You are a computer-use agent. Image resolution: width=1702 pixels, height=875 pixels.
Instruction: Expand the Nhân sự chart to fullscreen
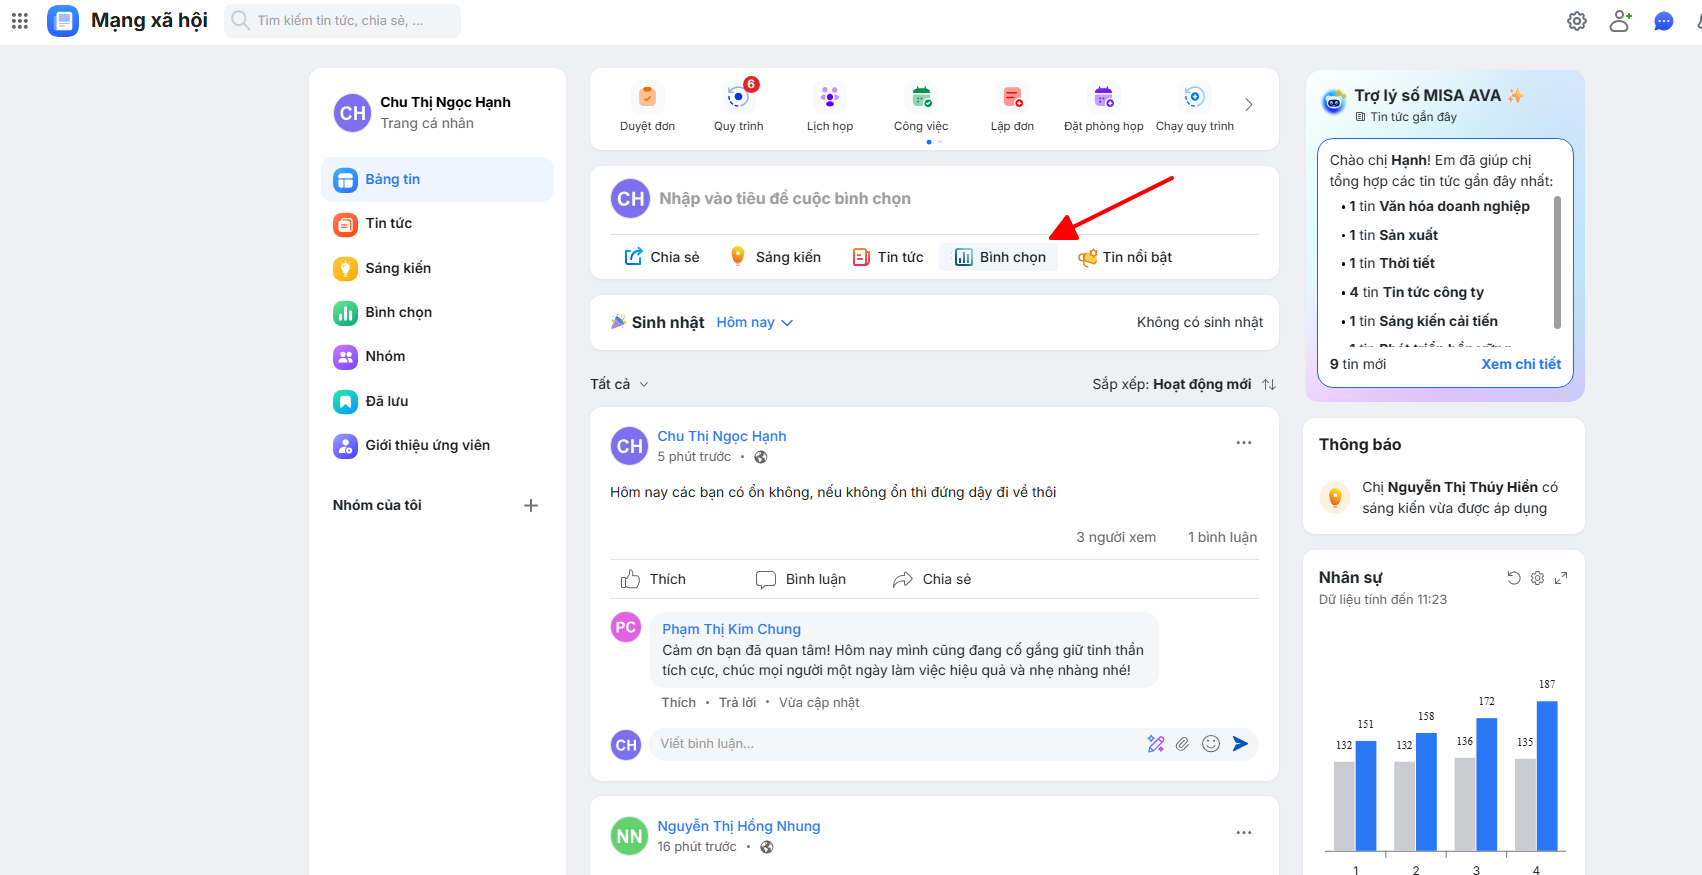click(1561, 578)
